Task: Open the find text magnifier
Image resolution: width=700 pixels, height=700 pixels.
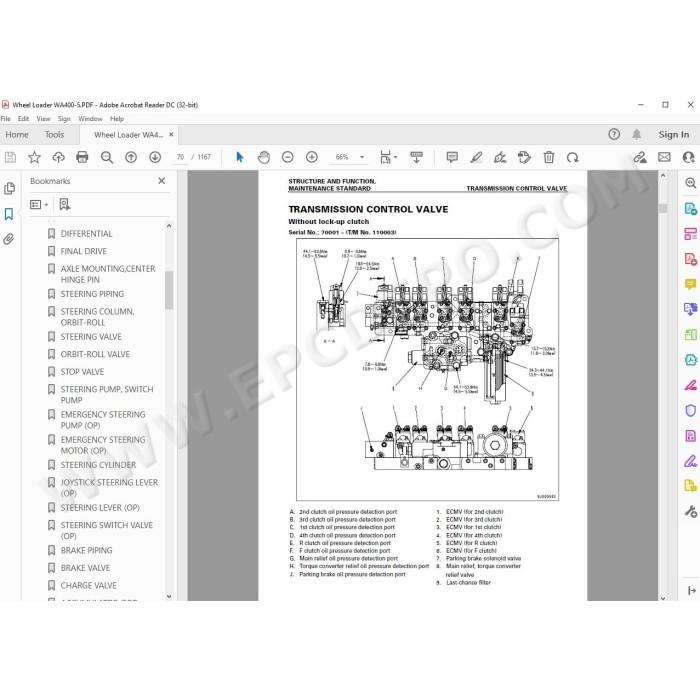Action: (x=107, y=157)
